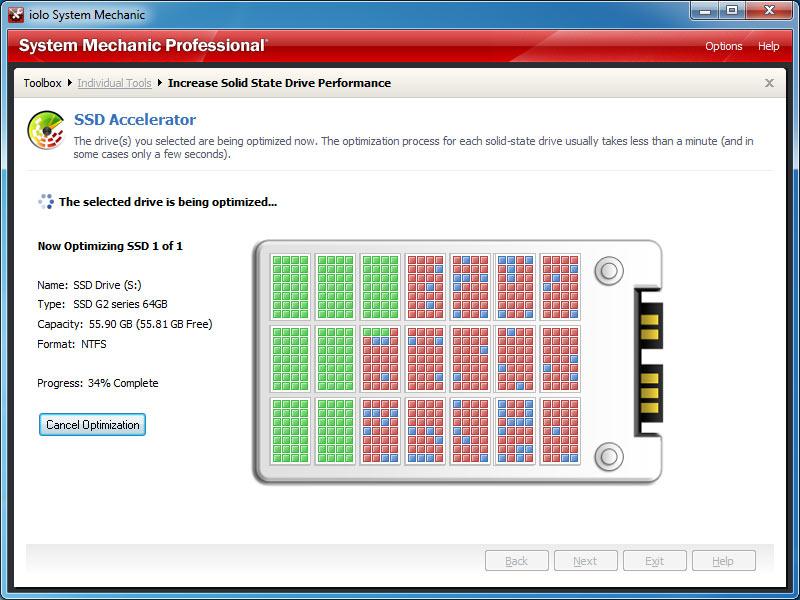Open the Options menu

[723, 46]
